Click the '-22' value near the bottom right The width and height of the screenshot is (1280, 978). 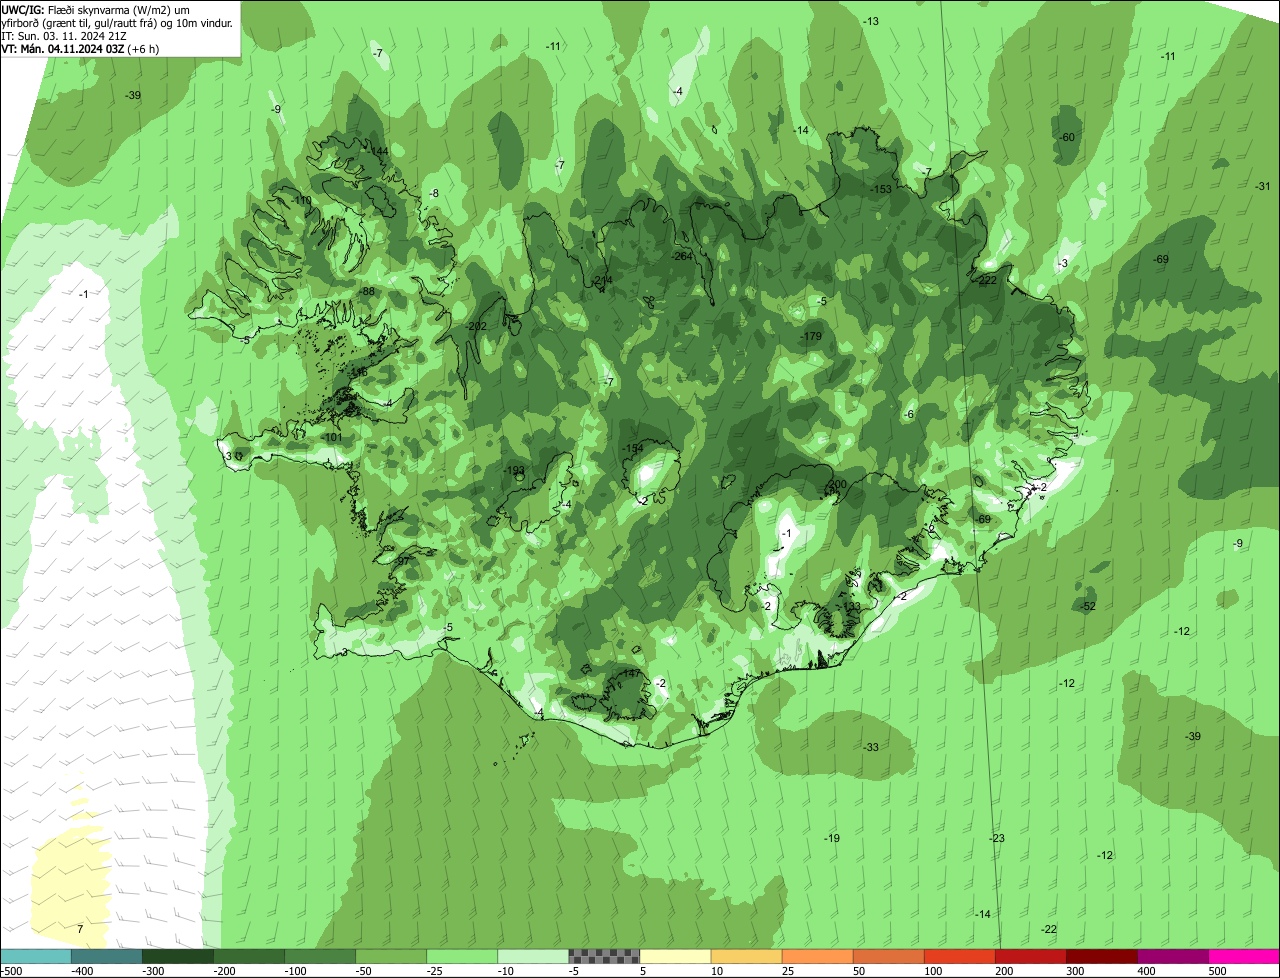[x=1048, y=929]
